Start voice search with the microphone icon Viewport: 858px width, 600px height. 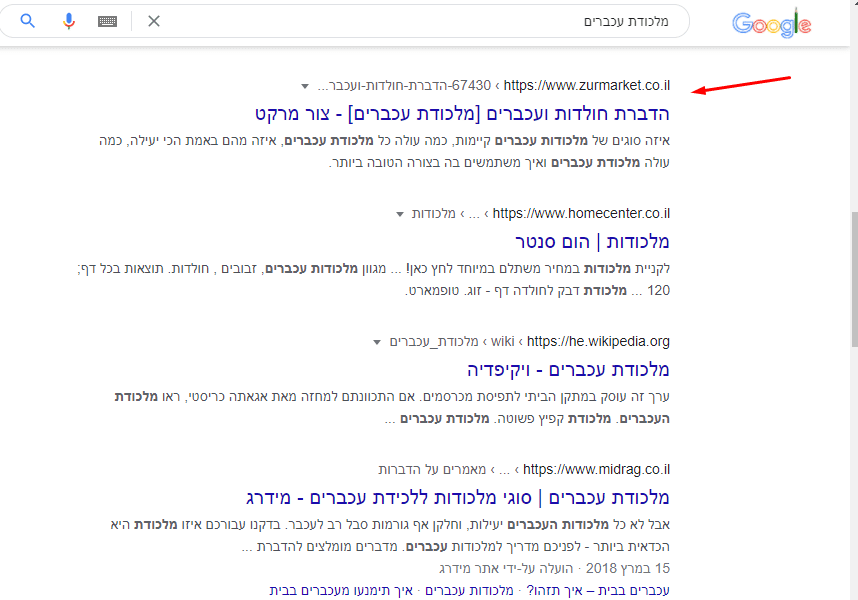click(68, 21)
